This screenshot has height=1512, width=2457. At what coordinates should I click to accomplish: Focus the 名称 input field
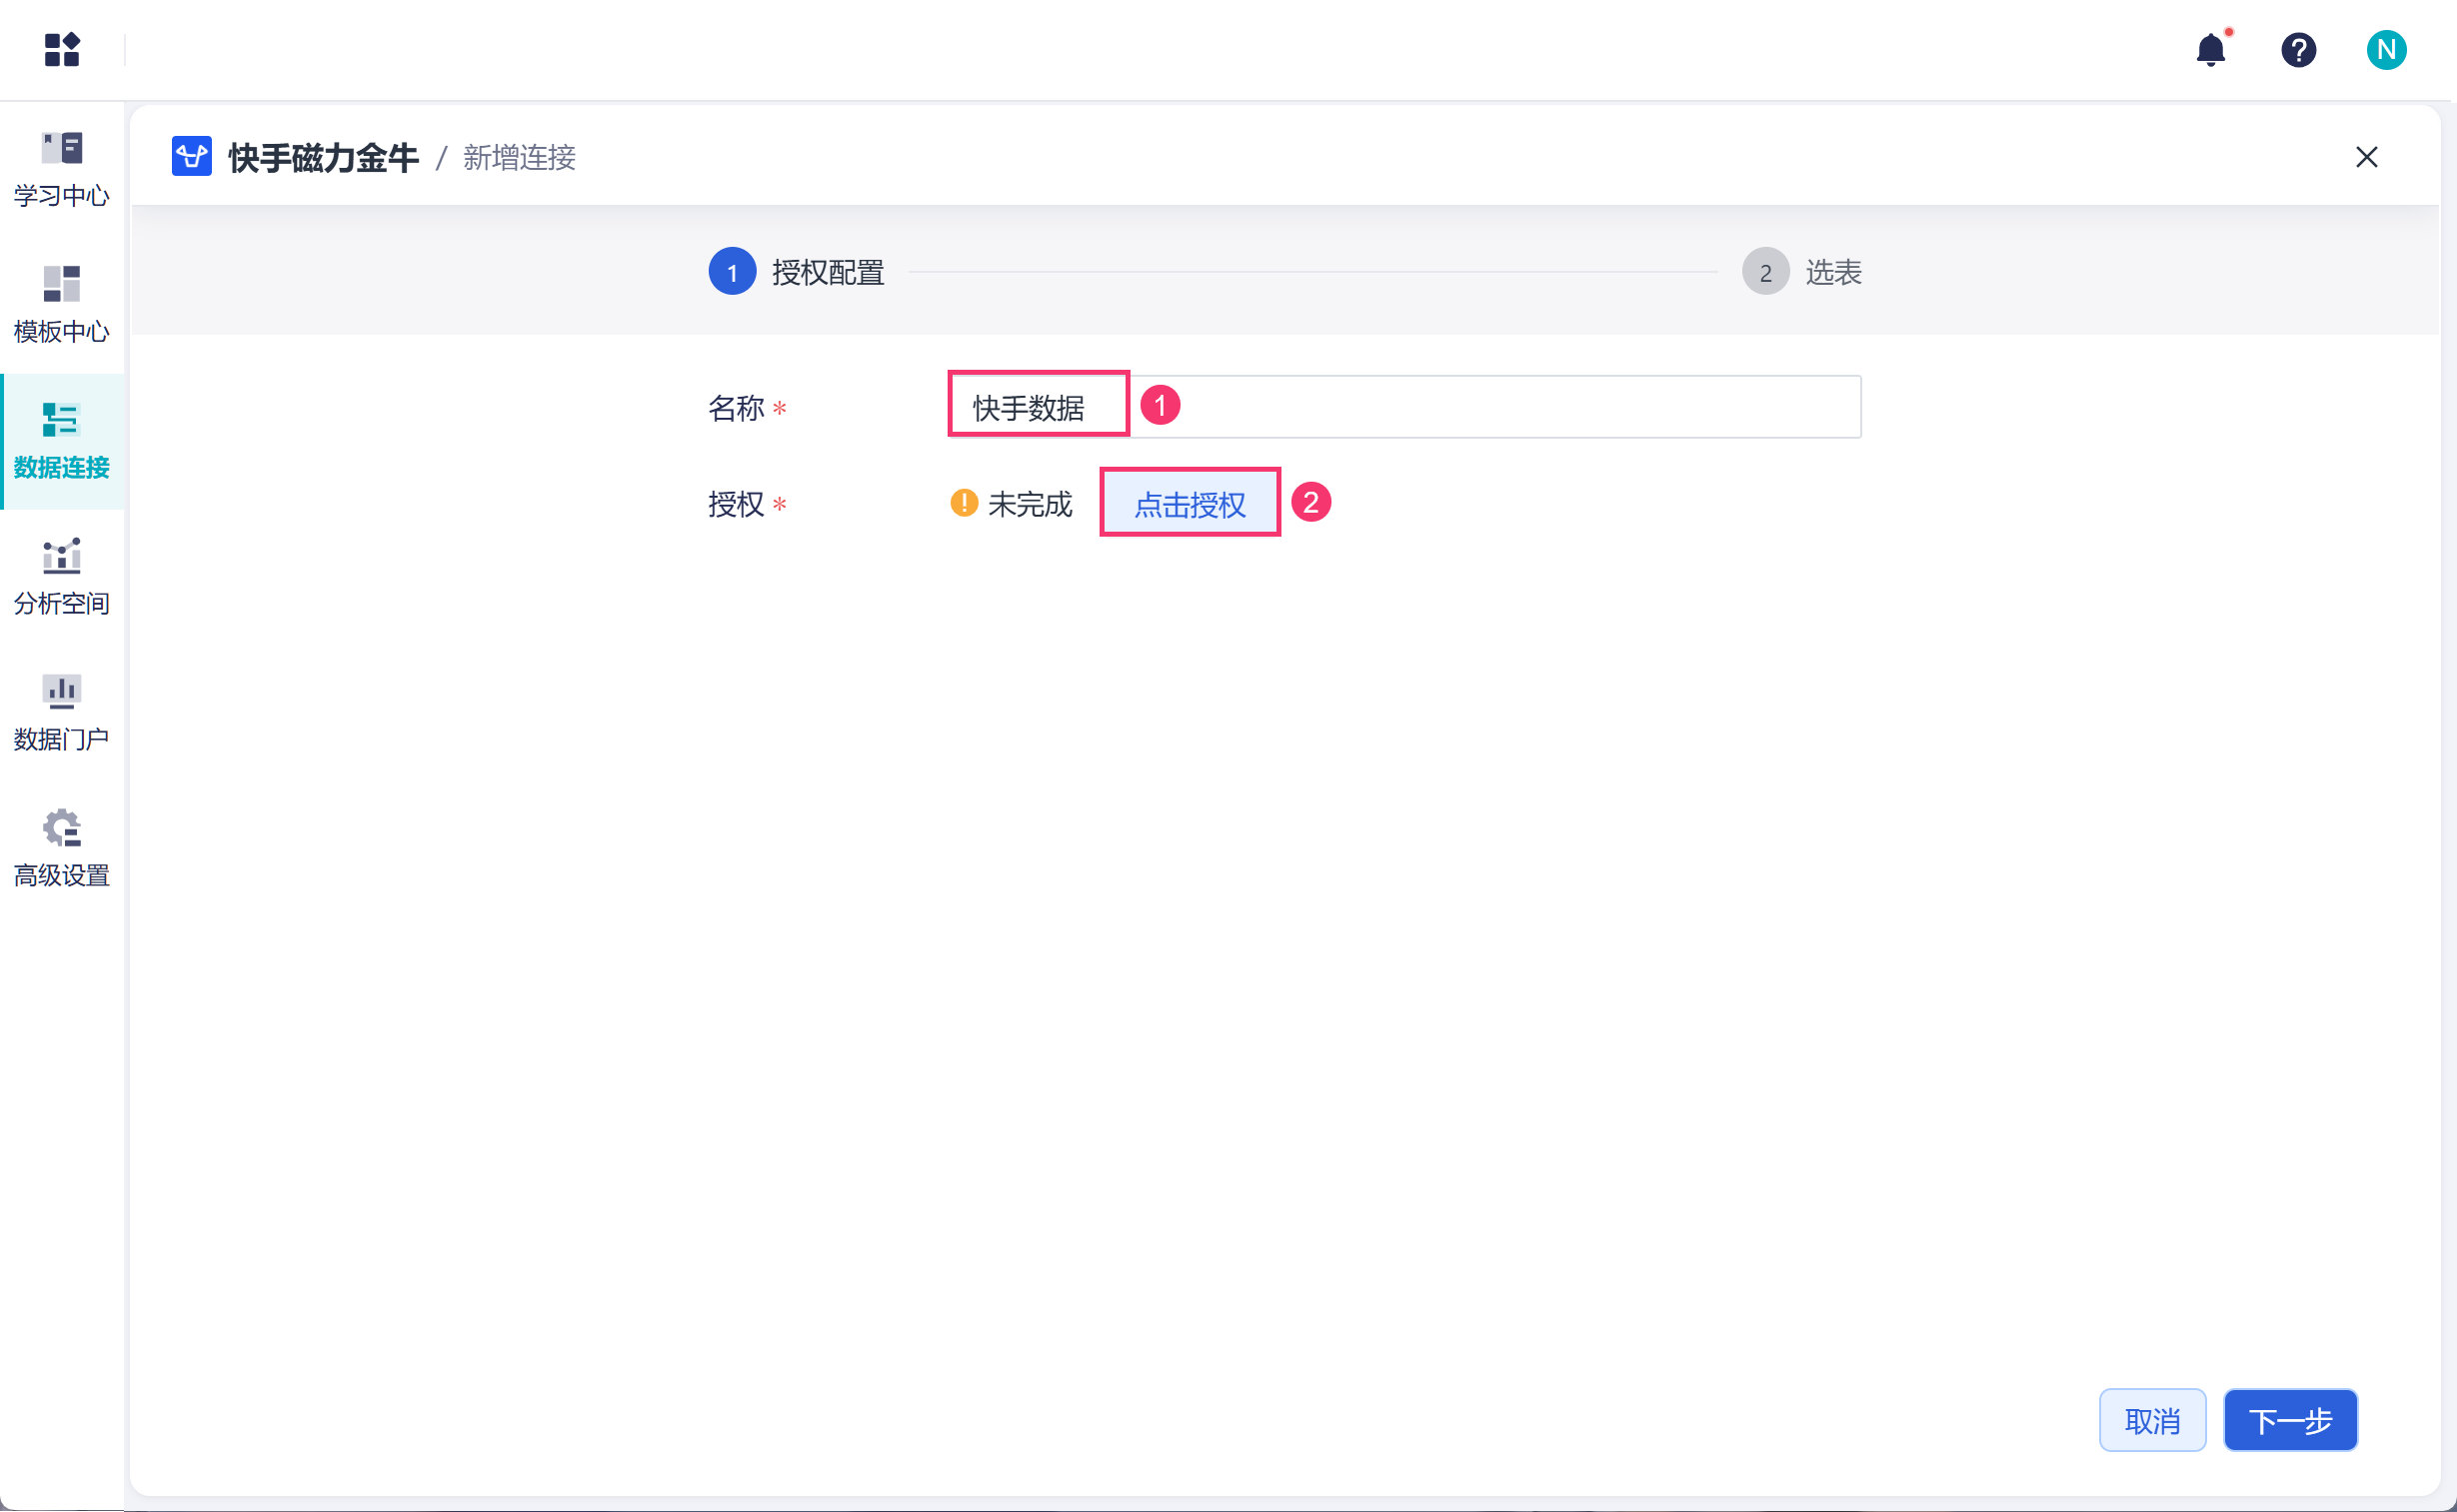point(1404,407)
